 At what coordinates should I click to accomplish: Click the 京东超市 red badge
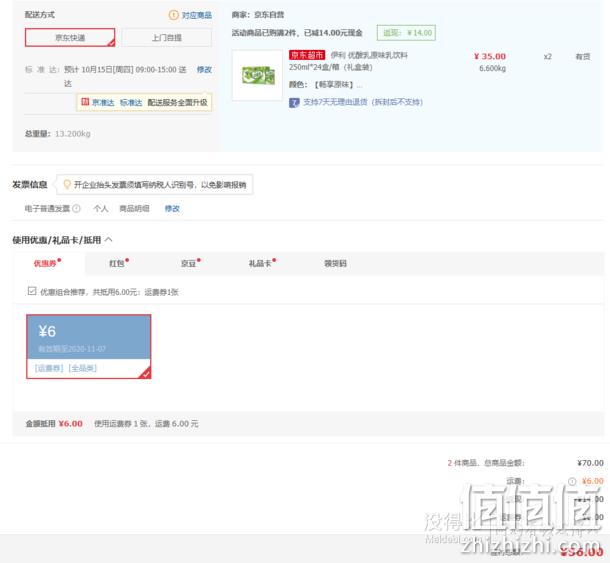pos(307,55)
